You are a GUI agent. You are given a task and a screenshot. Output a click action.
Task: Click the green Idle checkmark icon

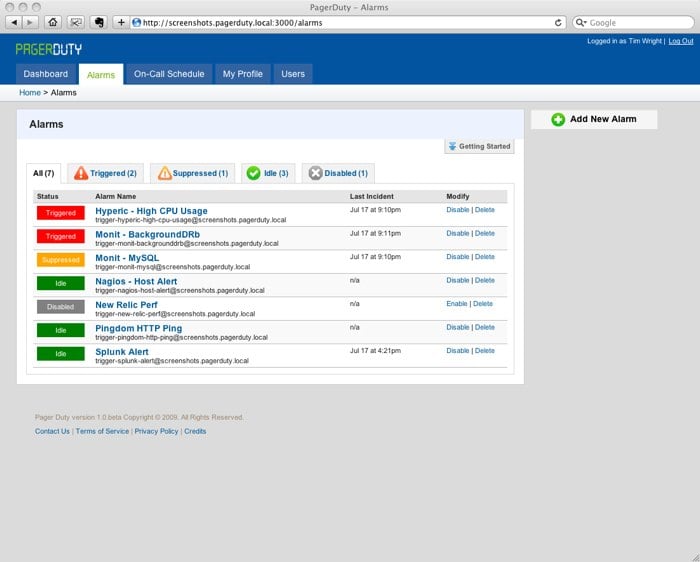tap(253, 173)
